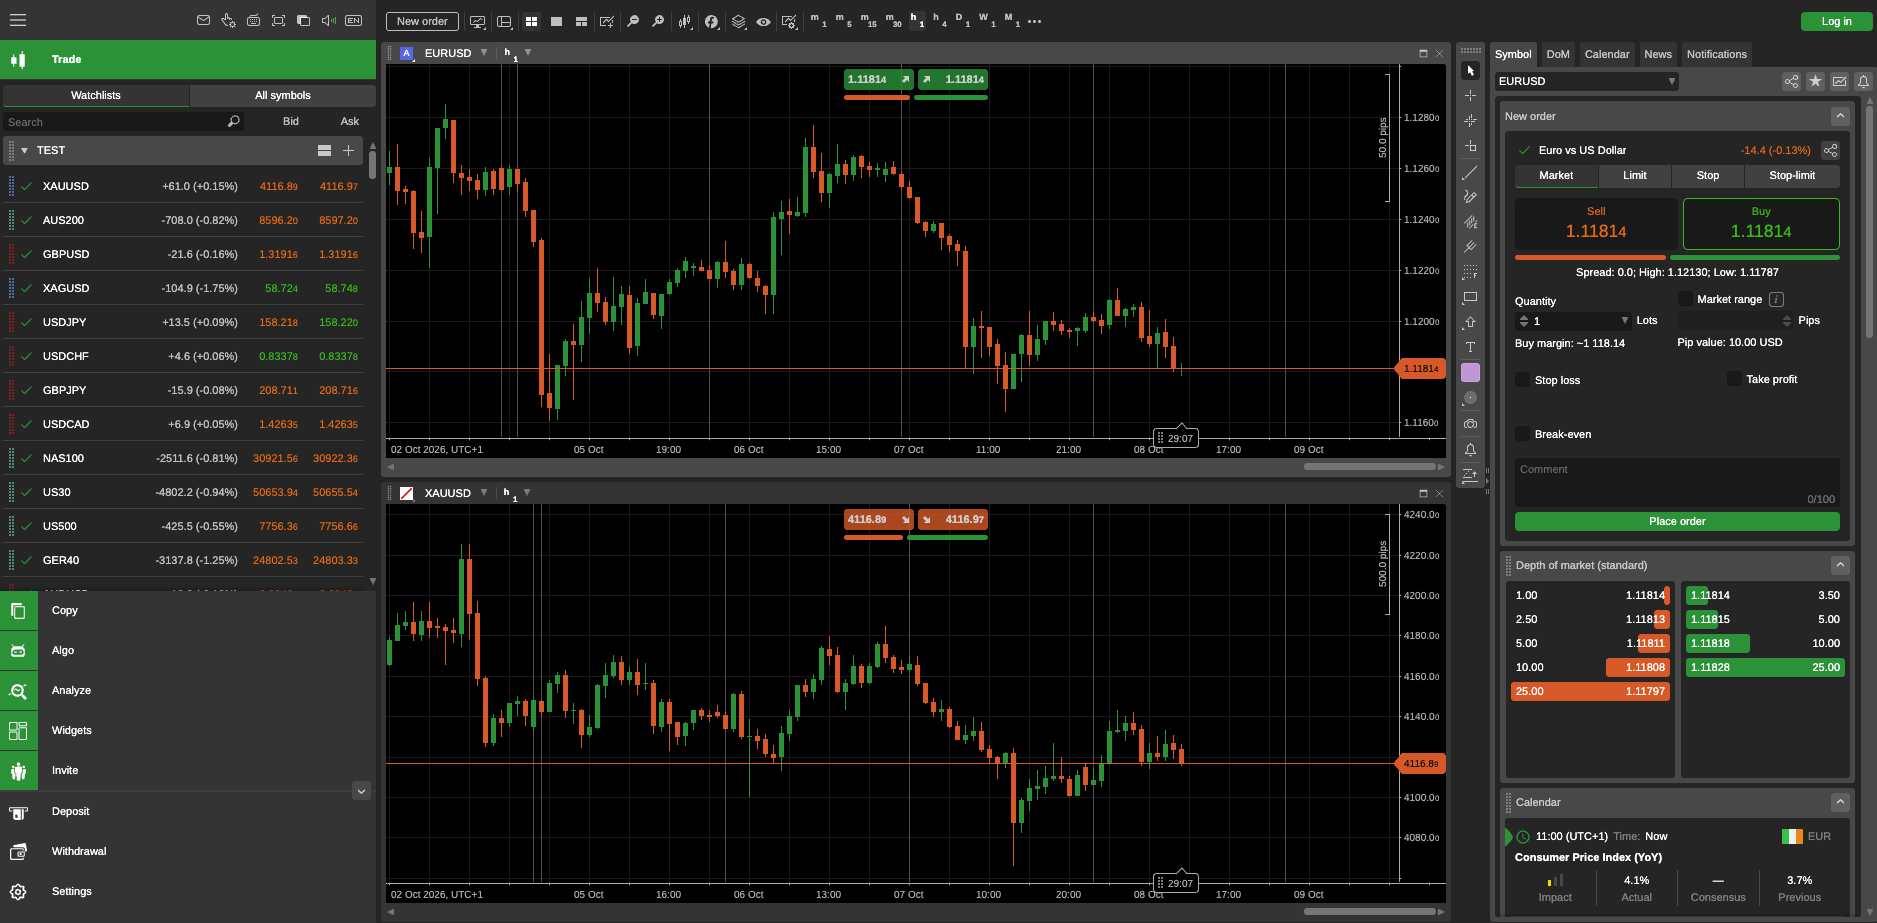This screenshot has width=1877, height=923.
Task: Tick the Market range checkbox
Action: [x=1685, y=299]
